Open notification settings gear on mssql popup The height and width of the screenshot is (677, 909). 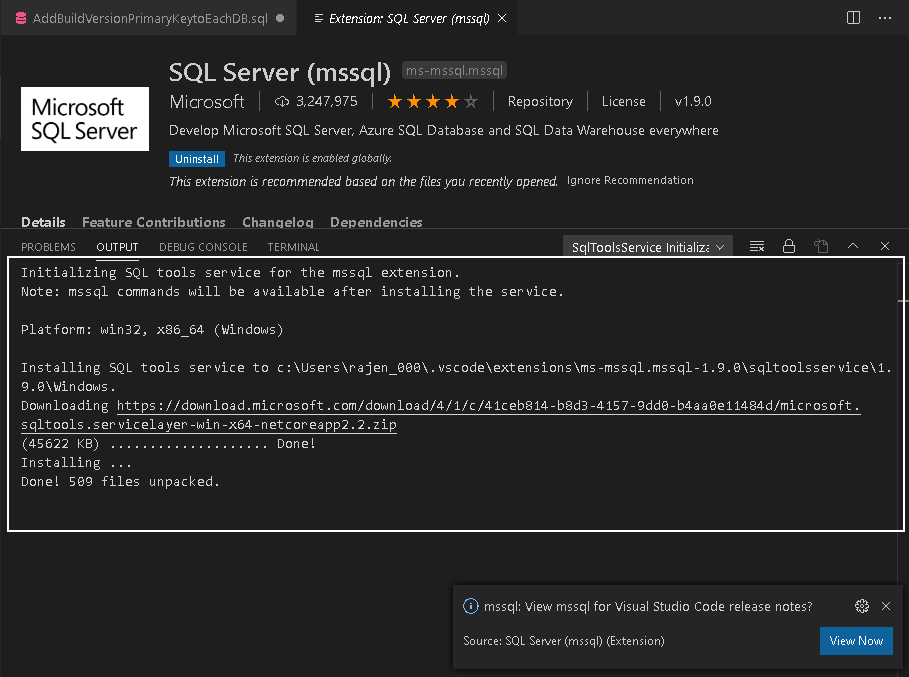tap(861, 606)
